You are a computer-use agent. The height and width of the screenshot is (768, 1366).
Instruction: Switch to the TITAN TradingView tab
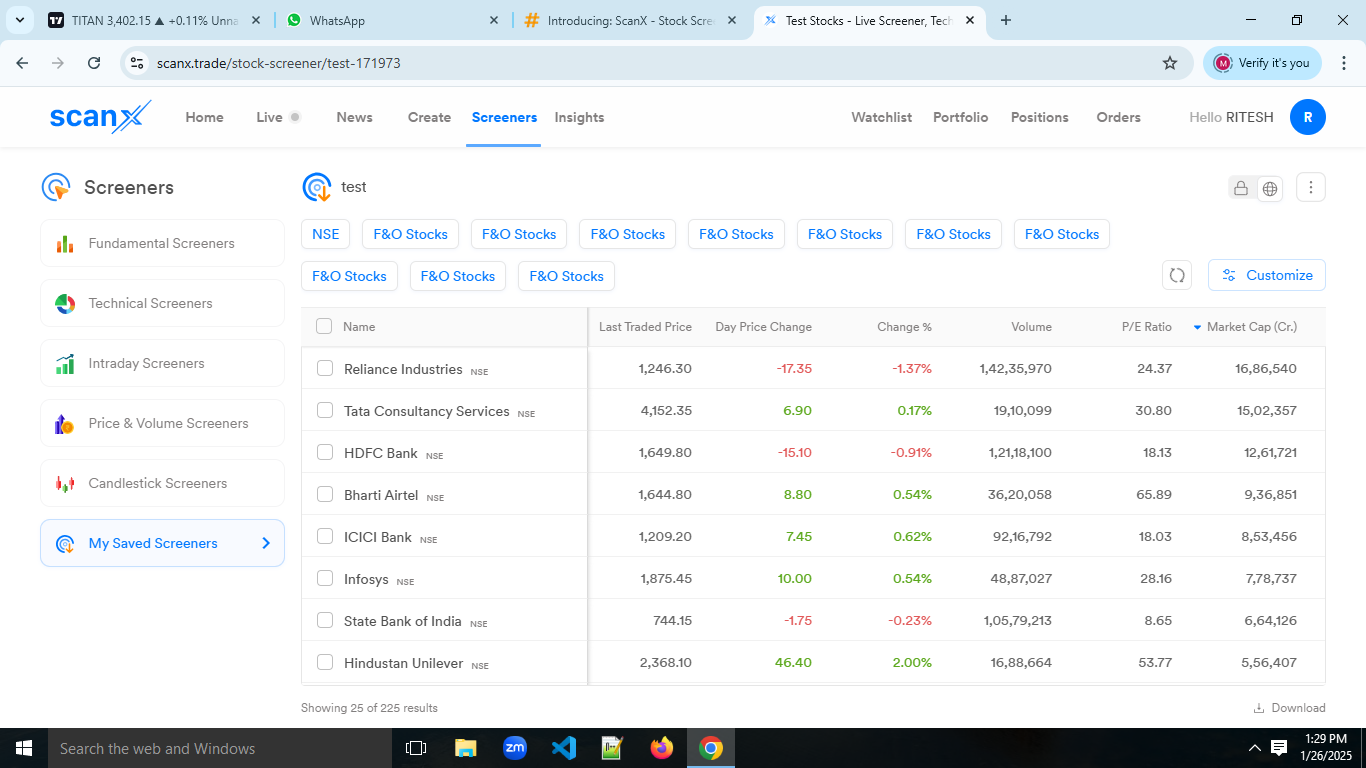point(154,20)
